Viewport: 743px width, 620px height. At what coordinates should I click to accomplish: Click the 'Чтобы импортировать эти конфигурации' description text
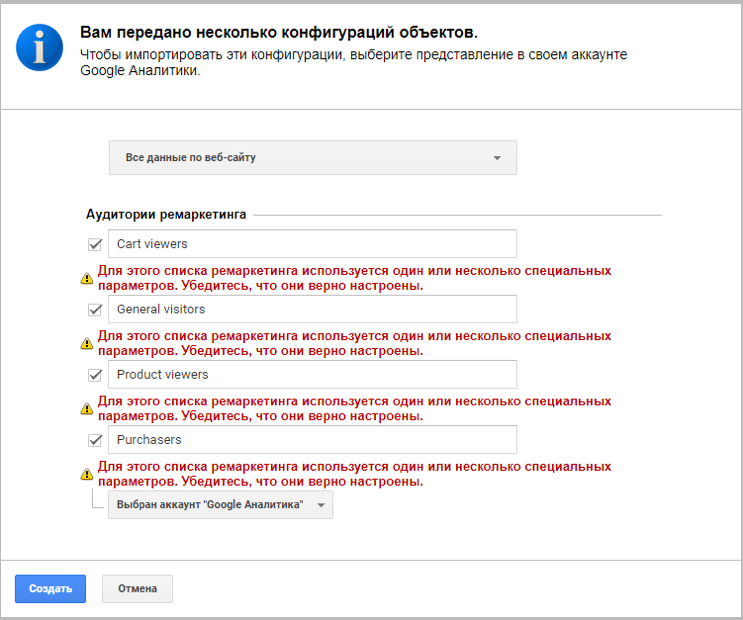click(353, 62)
